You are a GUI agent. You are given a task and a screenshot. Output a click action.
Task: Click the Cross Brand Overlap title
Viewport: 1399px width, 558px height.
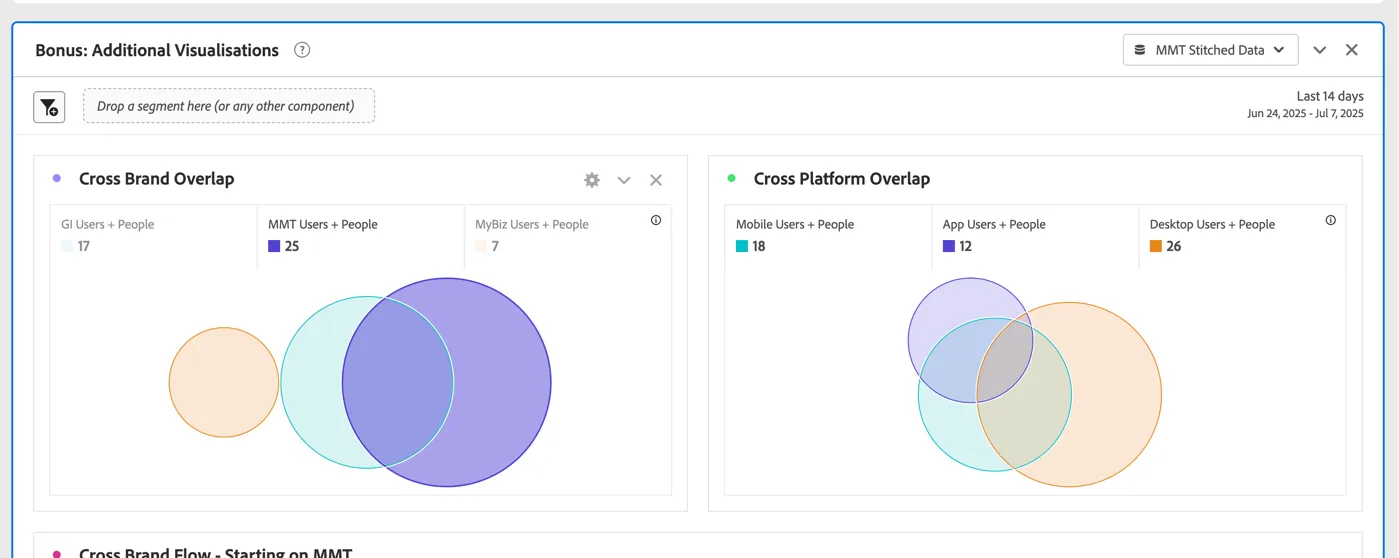[157, 179]
